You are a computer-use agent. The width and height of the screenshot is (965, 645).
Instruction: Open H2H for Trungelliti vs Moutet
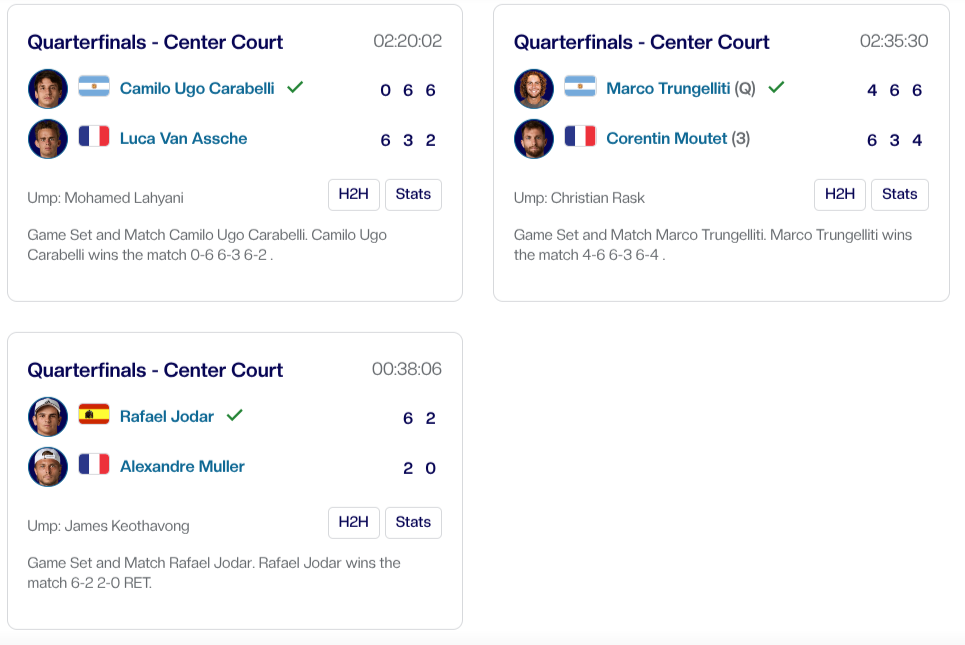point(840,195)
